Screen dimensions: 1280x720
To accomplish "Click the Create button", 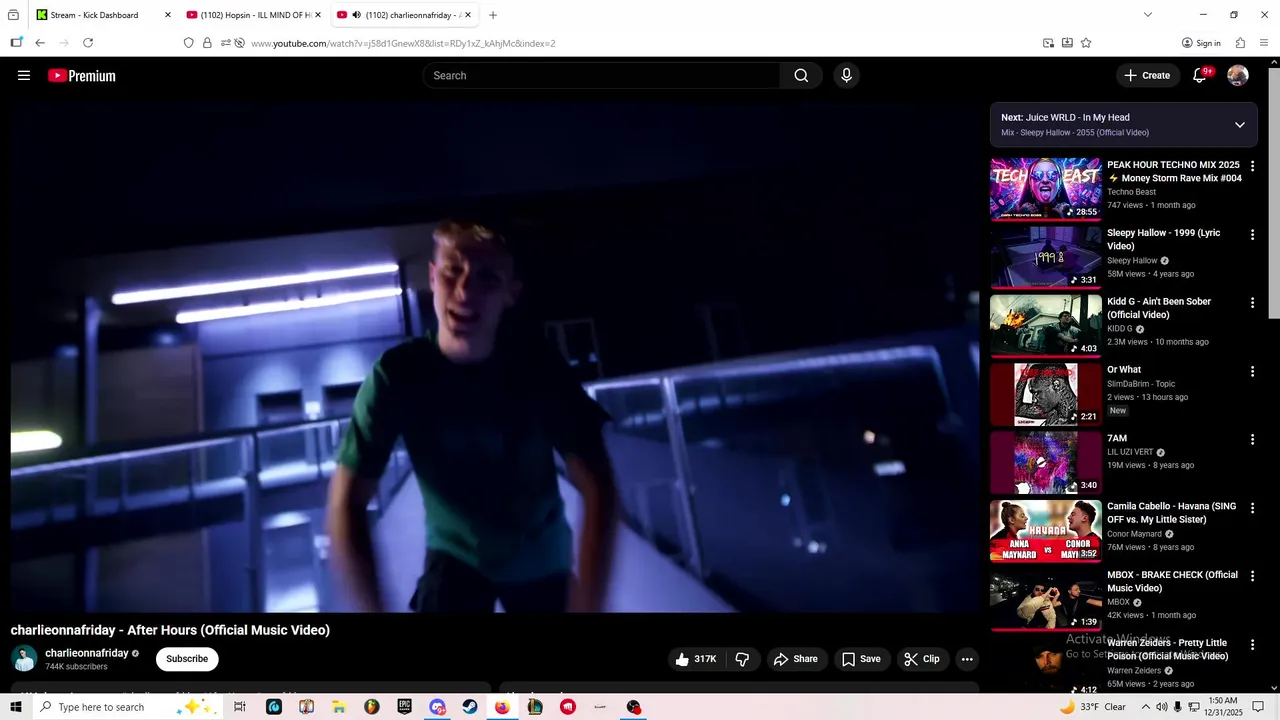I will [1147, 75].
